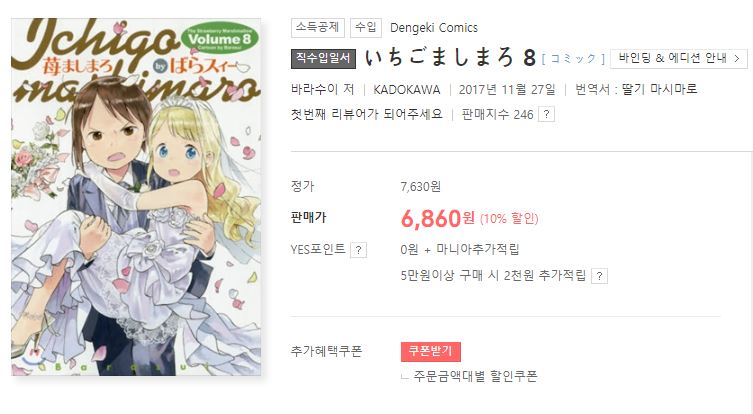The height and width of the screenshot is (414, 753).
Task: Click the 직수입일서 badge
Action: coord(323,59)
